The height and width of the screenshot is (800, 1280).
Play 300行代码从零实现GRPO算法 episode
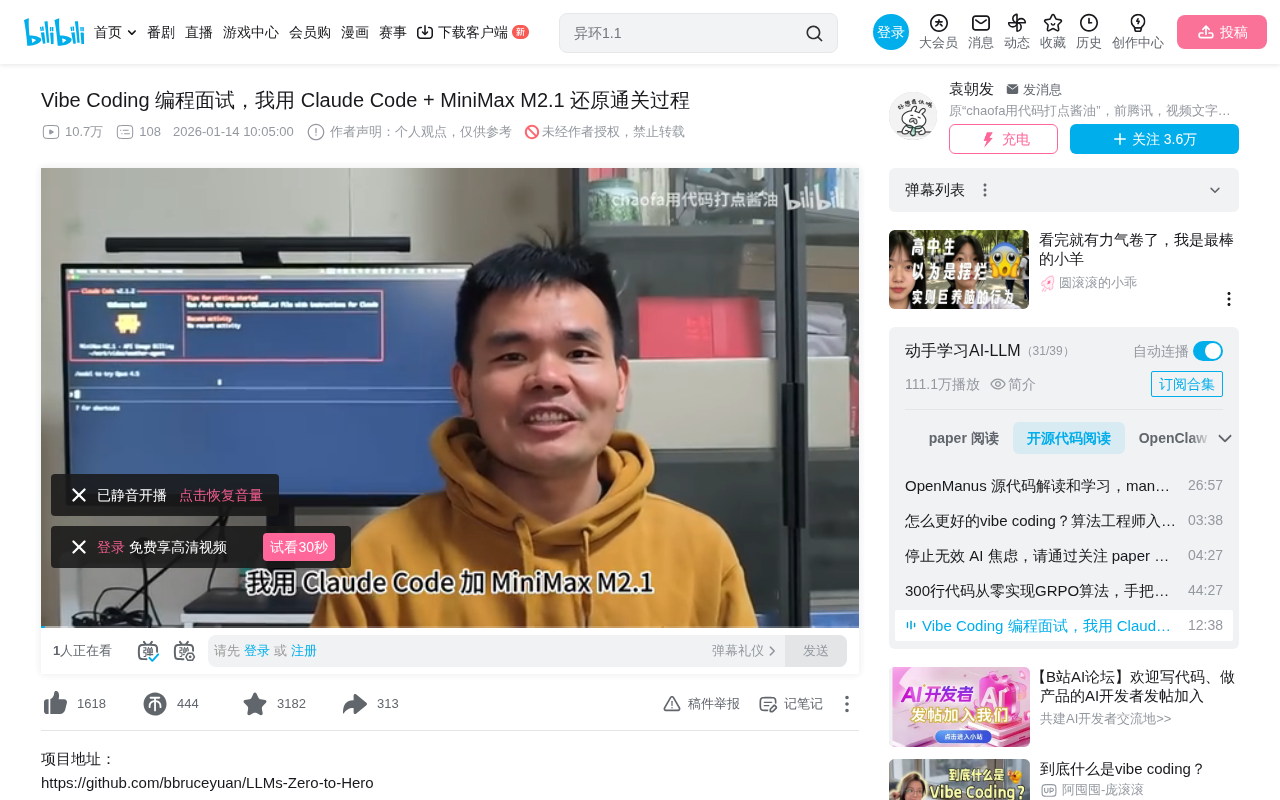pyautogui.click(x=1064, y=590)
